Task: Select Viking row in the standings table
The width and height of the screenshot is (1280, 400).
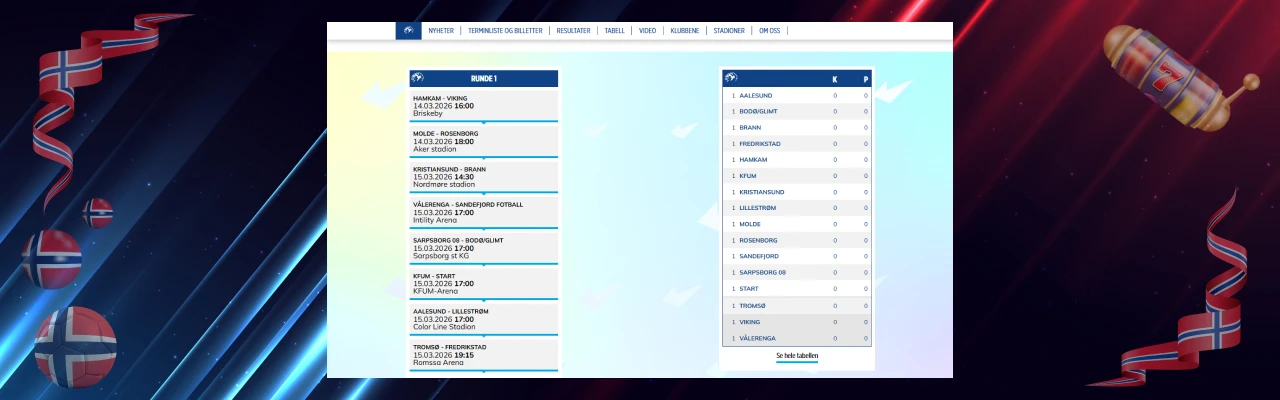Action: tap(797, 322)
